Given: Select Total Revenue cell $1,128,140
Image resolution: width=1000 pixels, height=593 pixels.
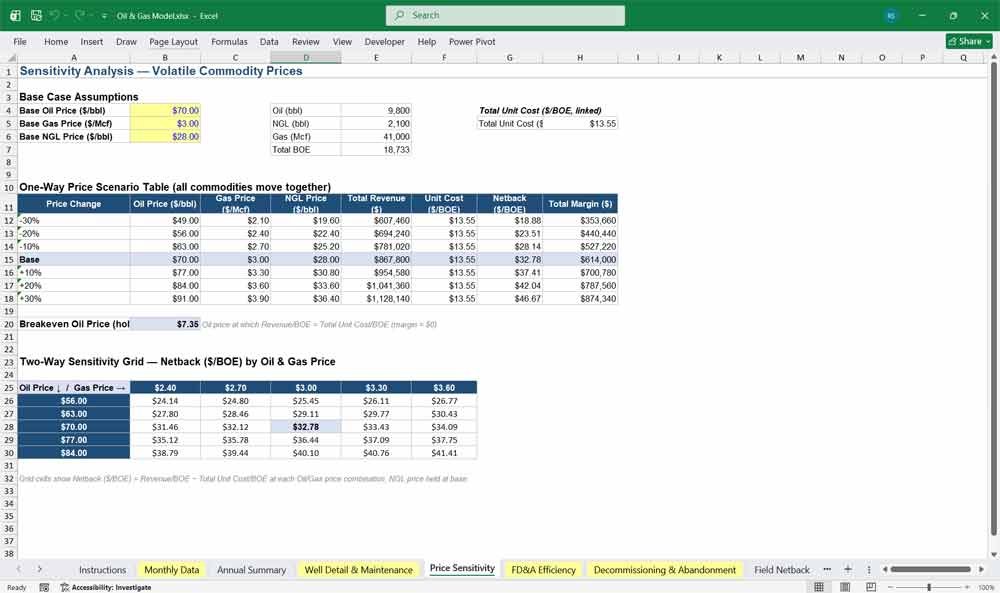Looking at the screenshot, I should coord(376,298).
